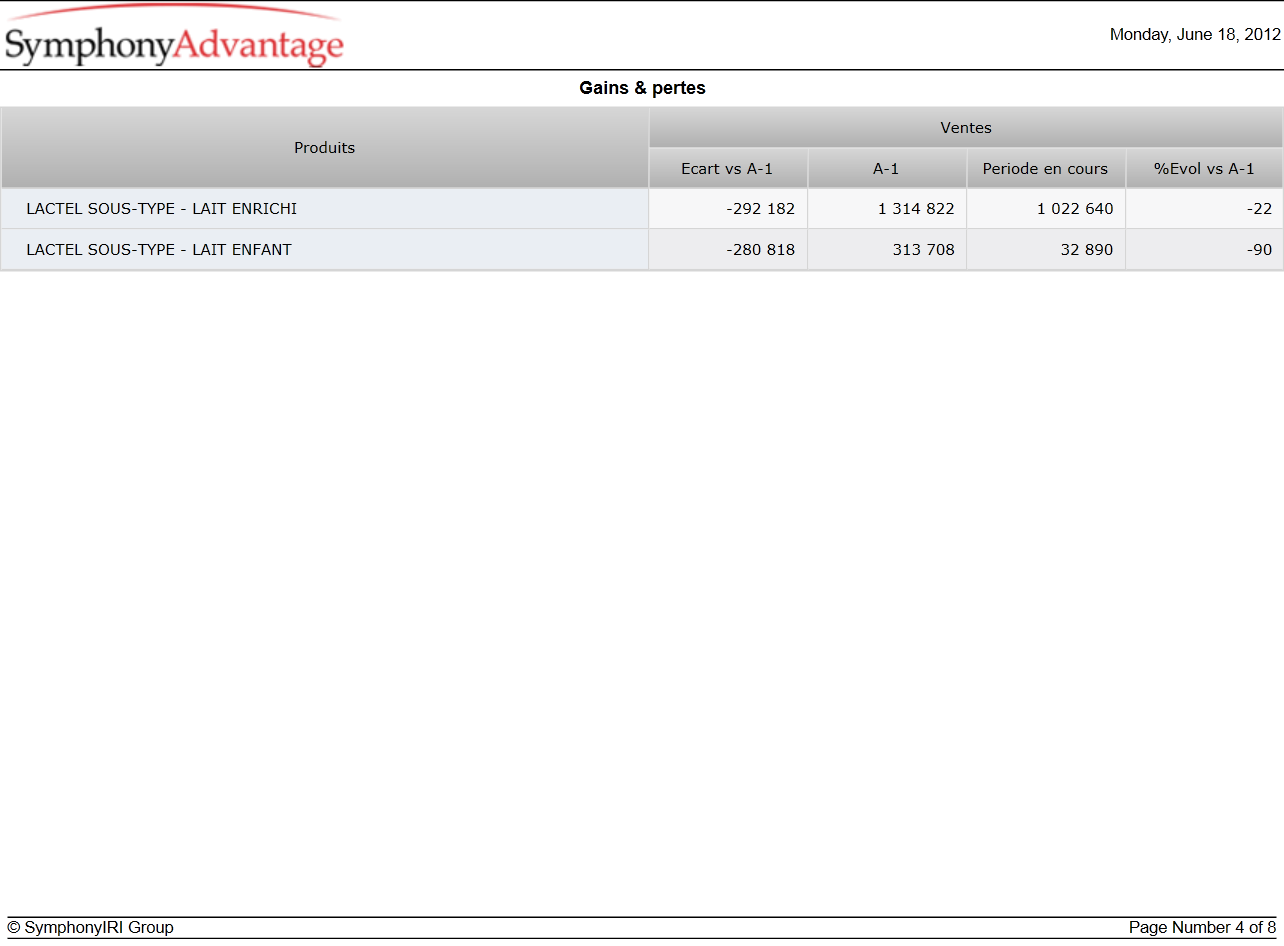
Task: Click the SymphonyAdvantage logo
Action: [174, 37]
